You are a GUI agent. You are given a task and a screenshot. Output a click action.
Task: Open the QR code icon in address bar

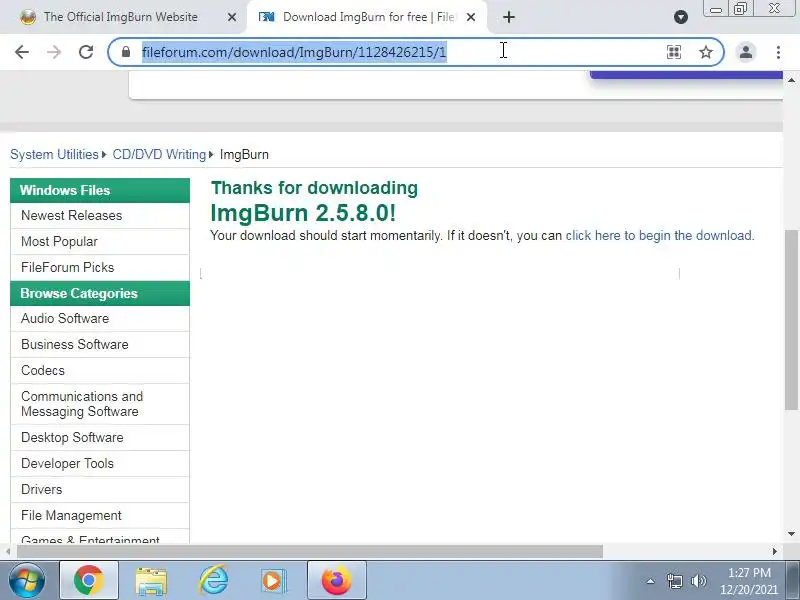click(x=674, y=52)
